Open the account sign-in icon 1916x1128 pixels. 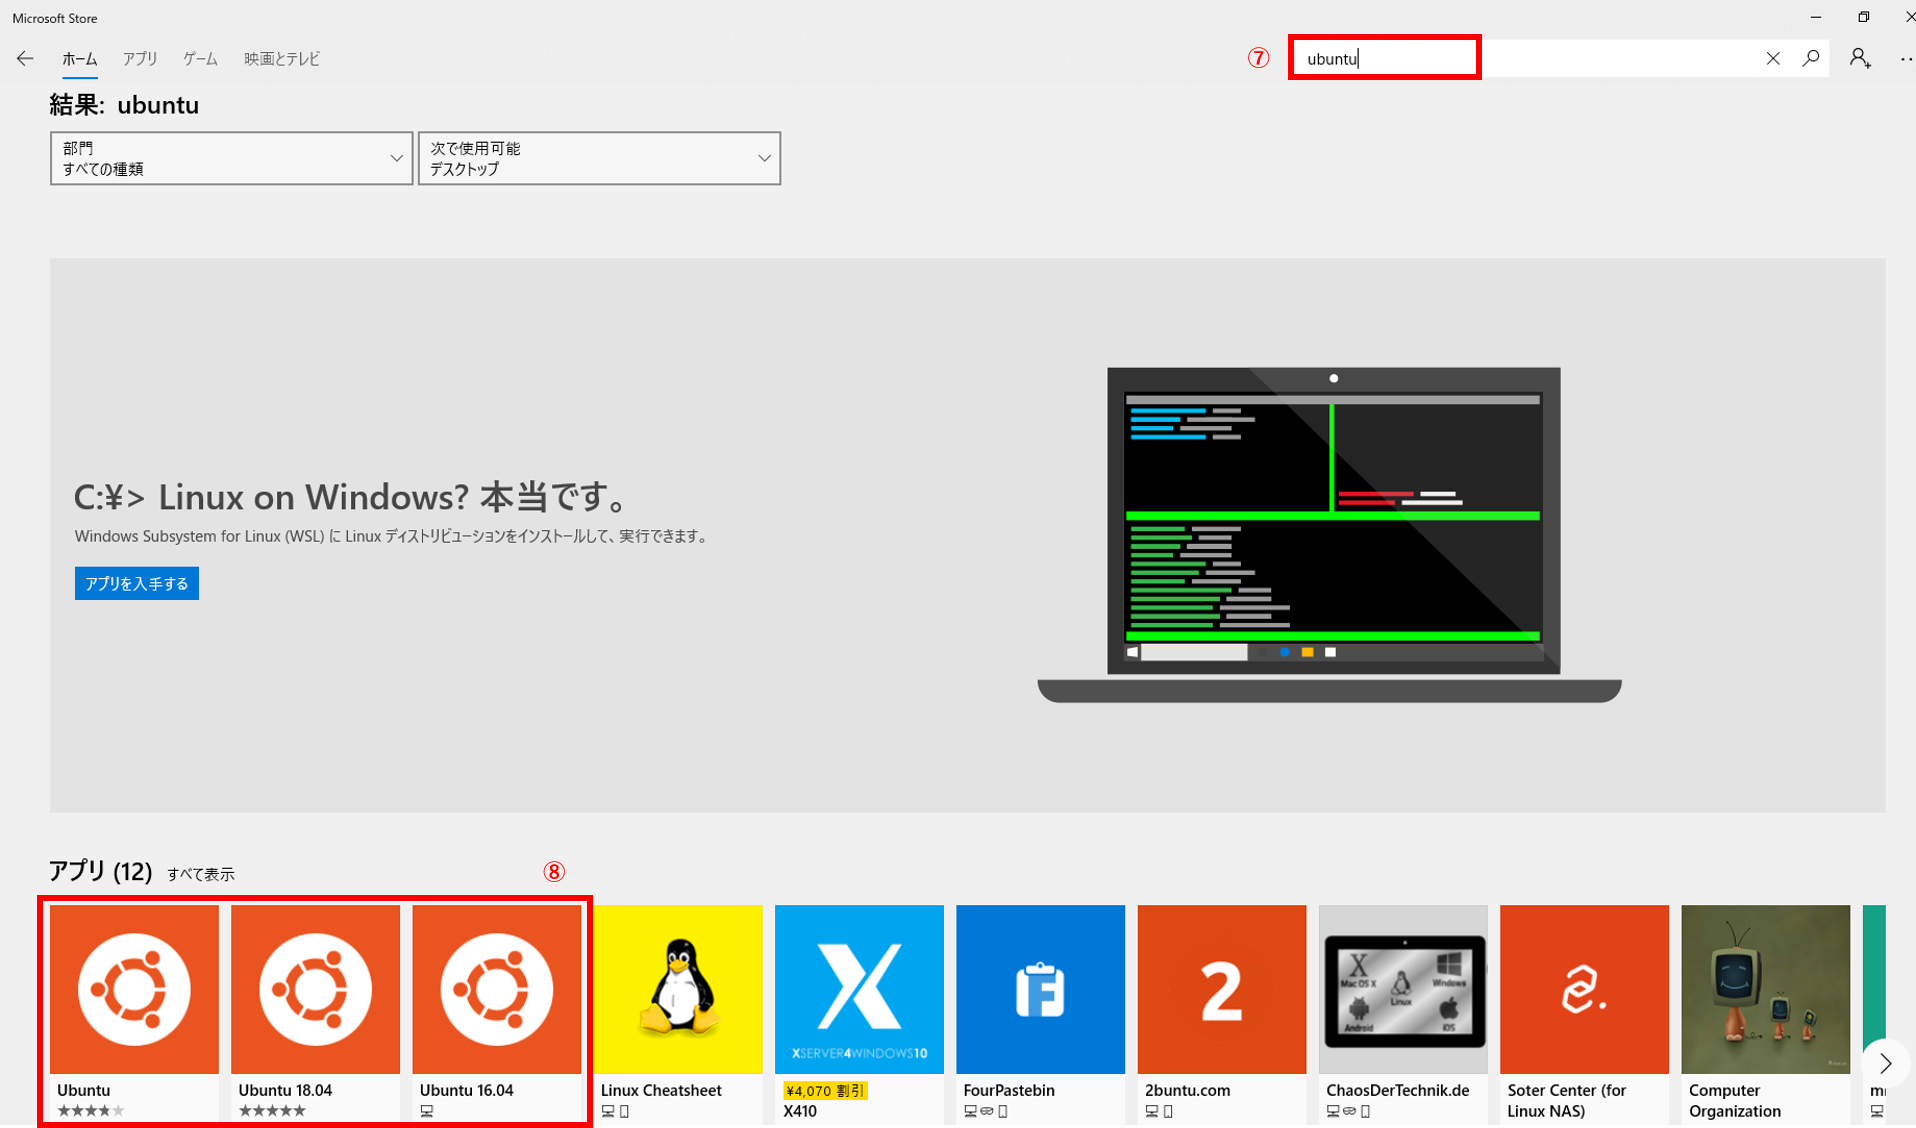[x=1860, y=58]
